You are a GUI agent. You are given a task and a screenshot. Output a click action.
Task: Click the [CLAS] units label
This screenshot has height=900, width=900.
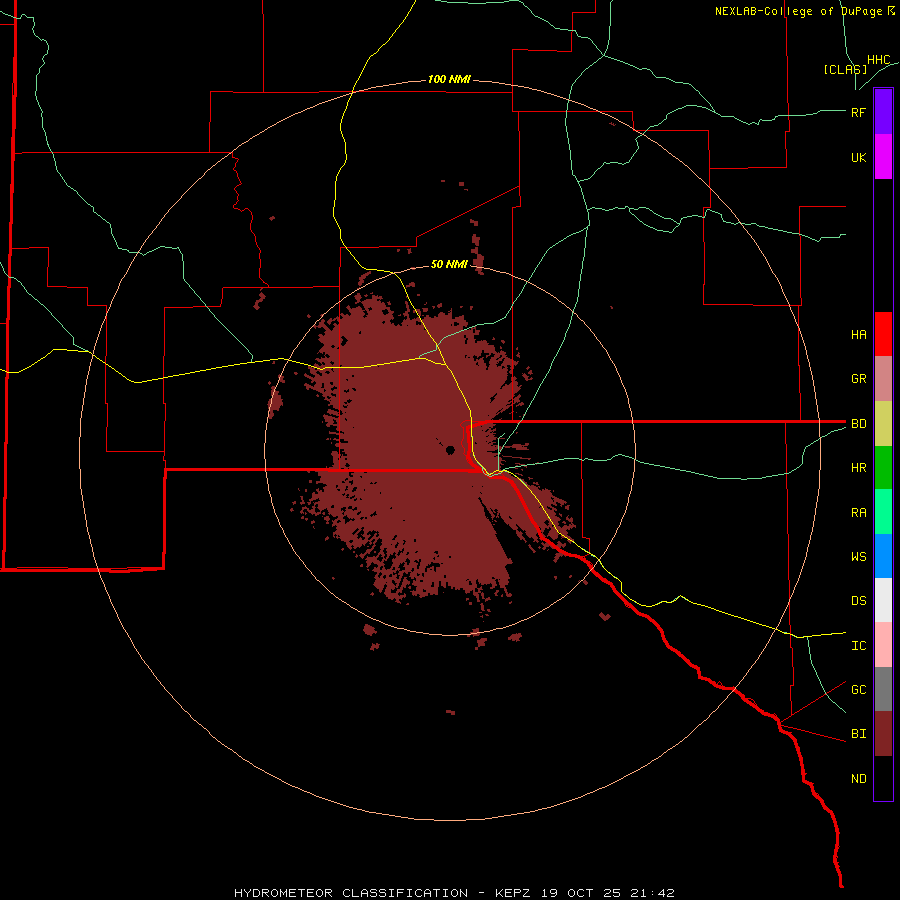tap(845, 69)
